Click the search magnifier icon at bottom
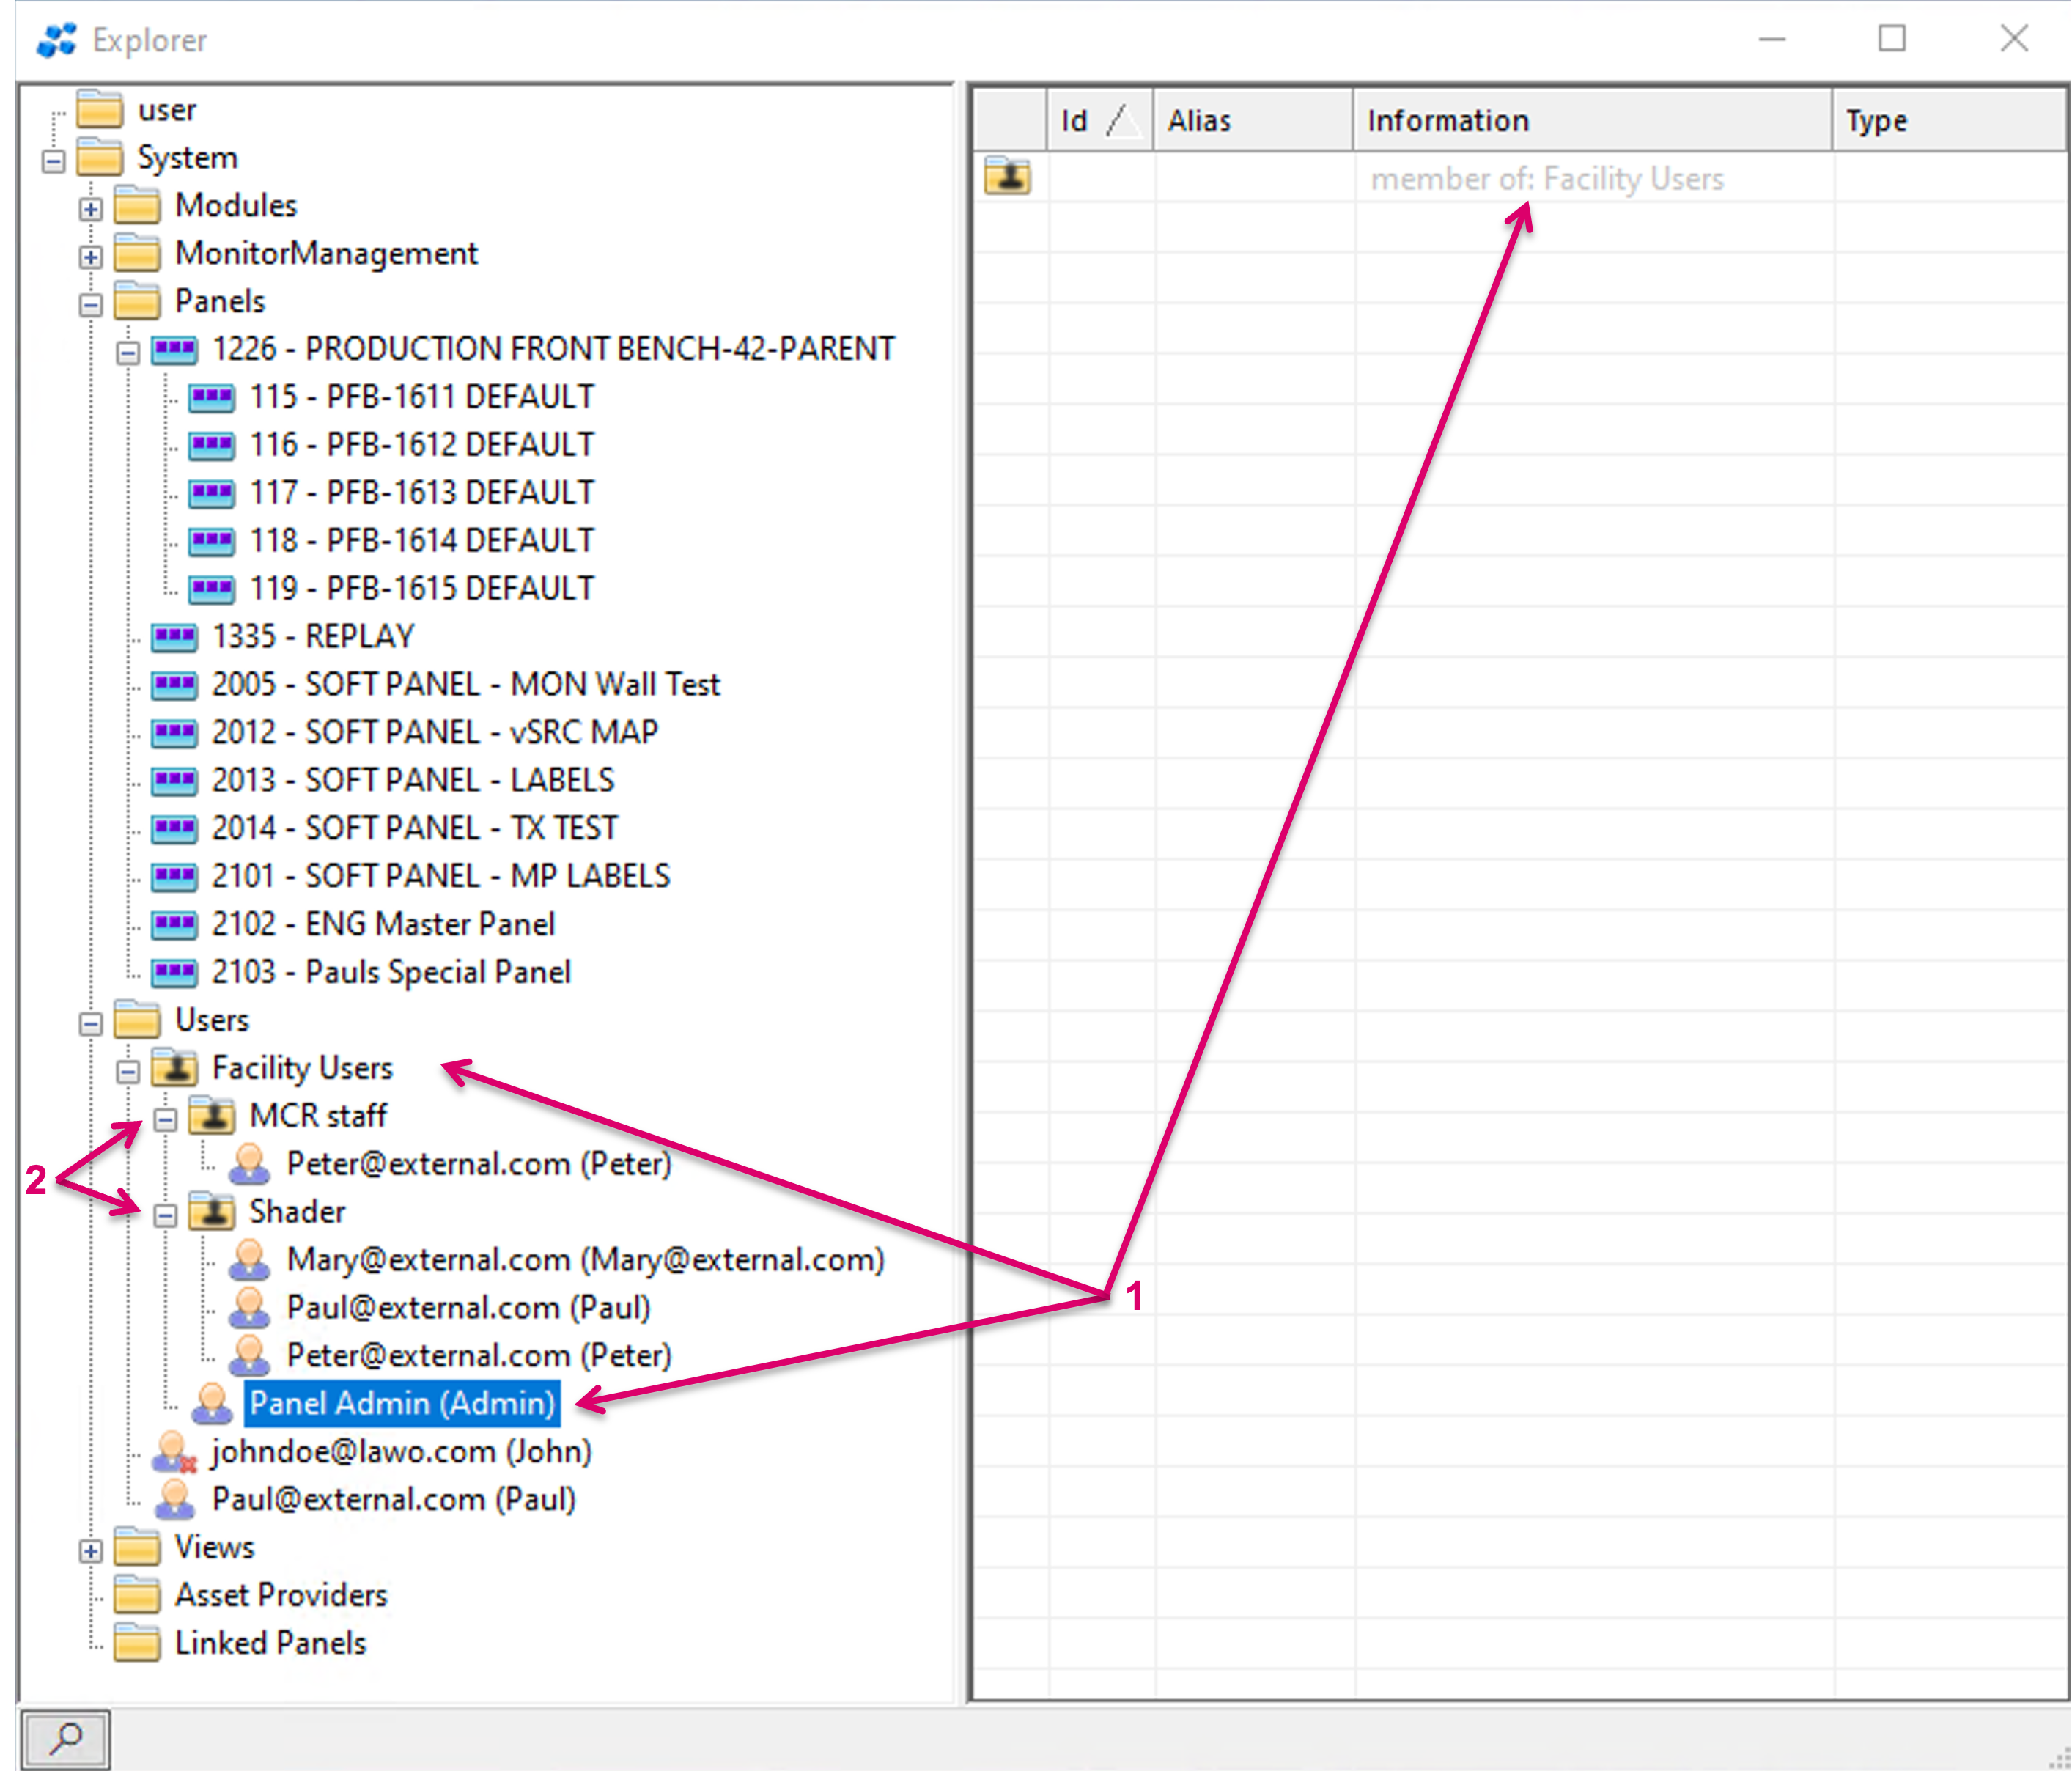The height and width of the screenshot is (1774, 2072). 65,1739
